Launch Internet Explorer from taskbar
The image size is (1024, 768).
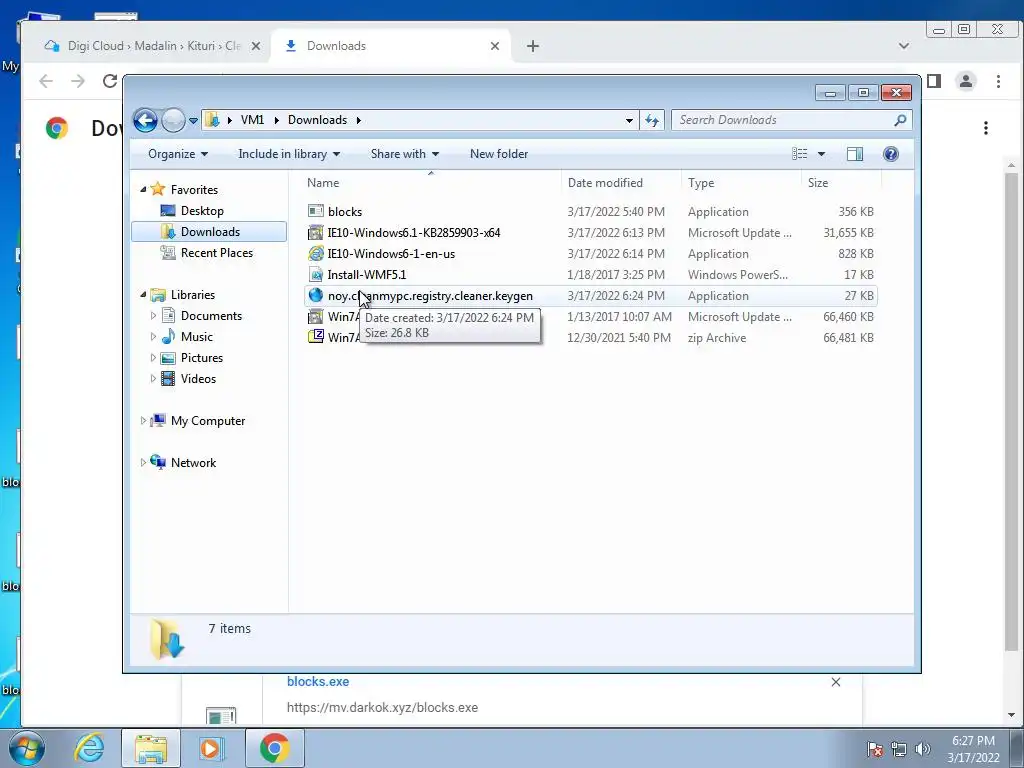pyautogui.click(x=89, y=748)
